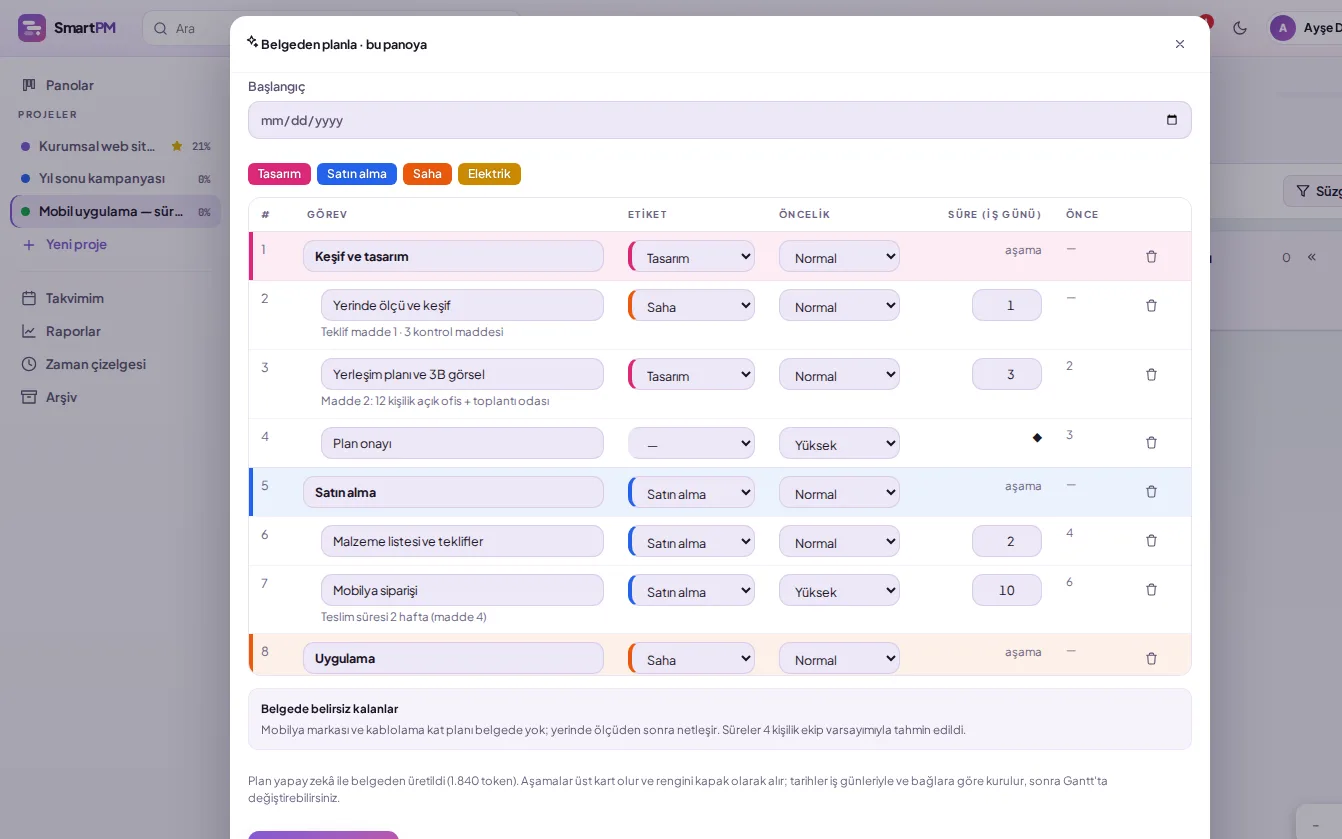Create a new project with Yeni proje
Screen dimensions: 1342x839
(x=65, y=244)
